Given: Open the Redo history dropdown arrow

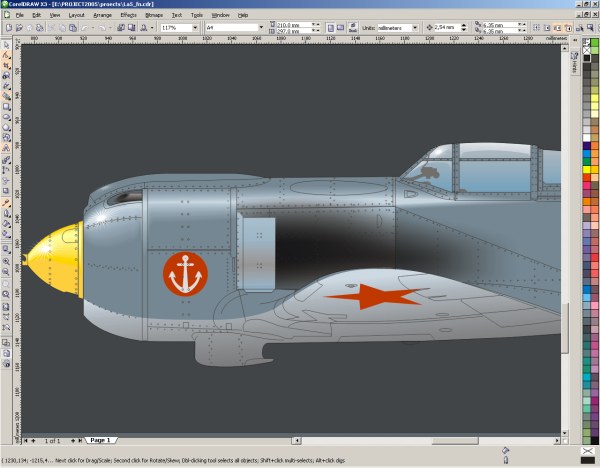Looking at the screenshot, I should tap(110, 28).
